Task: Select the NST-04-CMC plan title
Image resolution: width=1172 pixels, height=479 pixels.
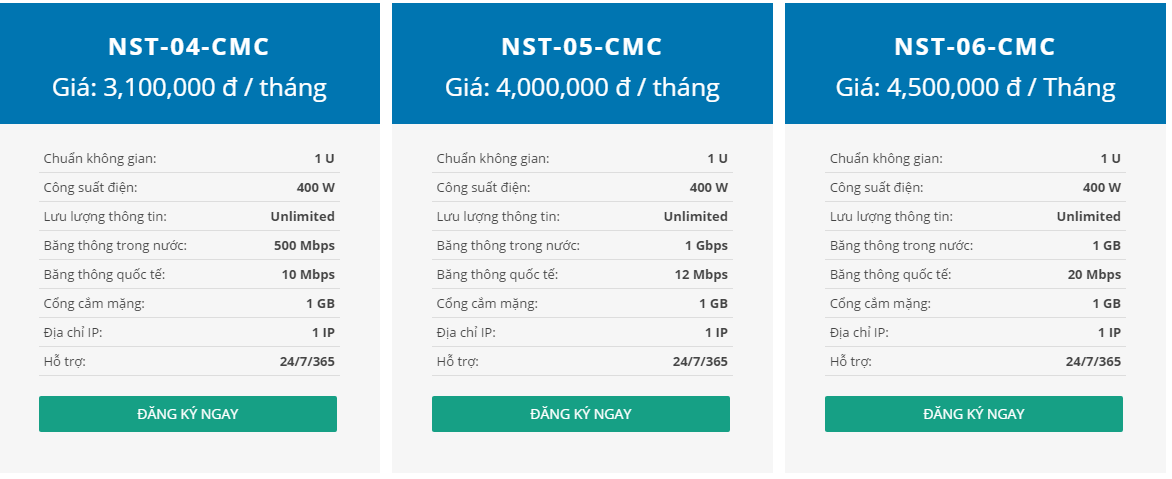Action: point(189,47)
